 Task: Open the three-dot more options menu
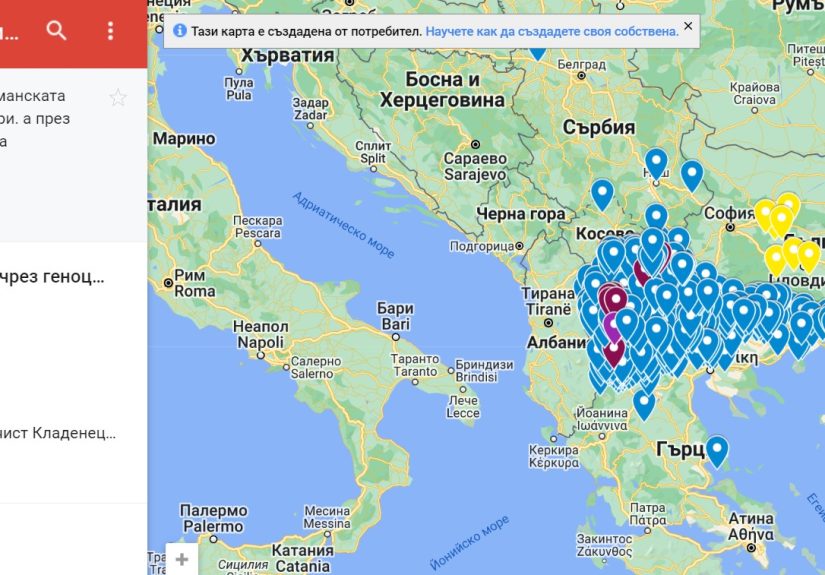[x=111, y=30]
